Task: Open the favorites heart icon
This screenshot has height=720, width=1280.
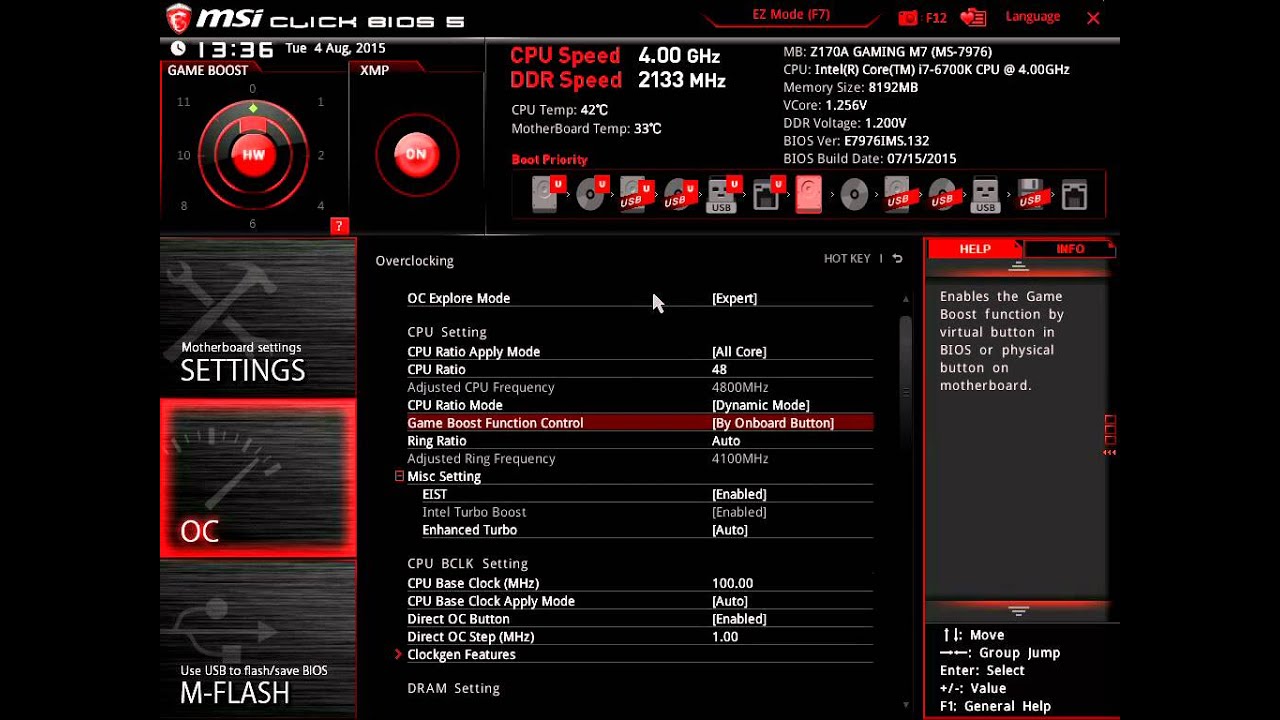Action: coord(973,18)
